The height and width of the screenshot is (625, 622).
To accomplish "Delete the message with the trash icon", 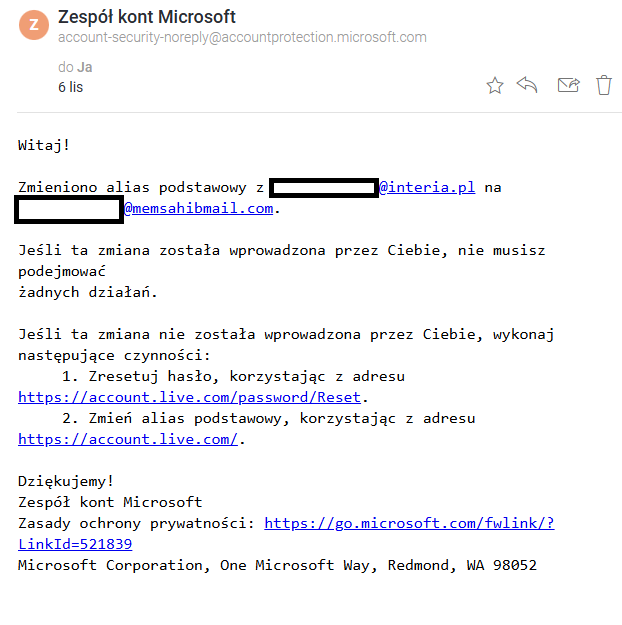I will tap(604, 85).
